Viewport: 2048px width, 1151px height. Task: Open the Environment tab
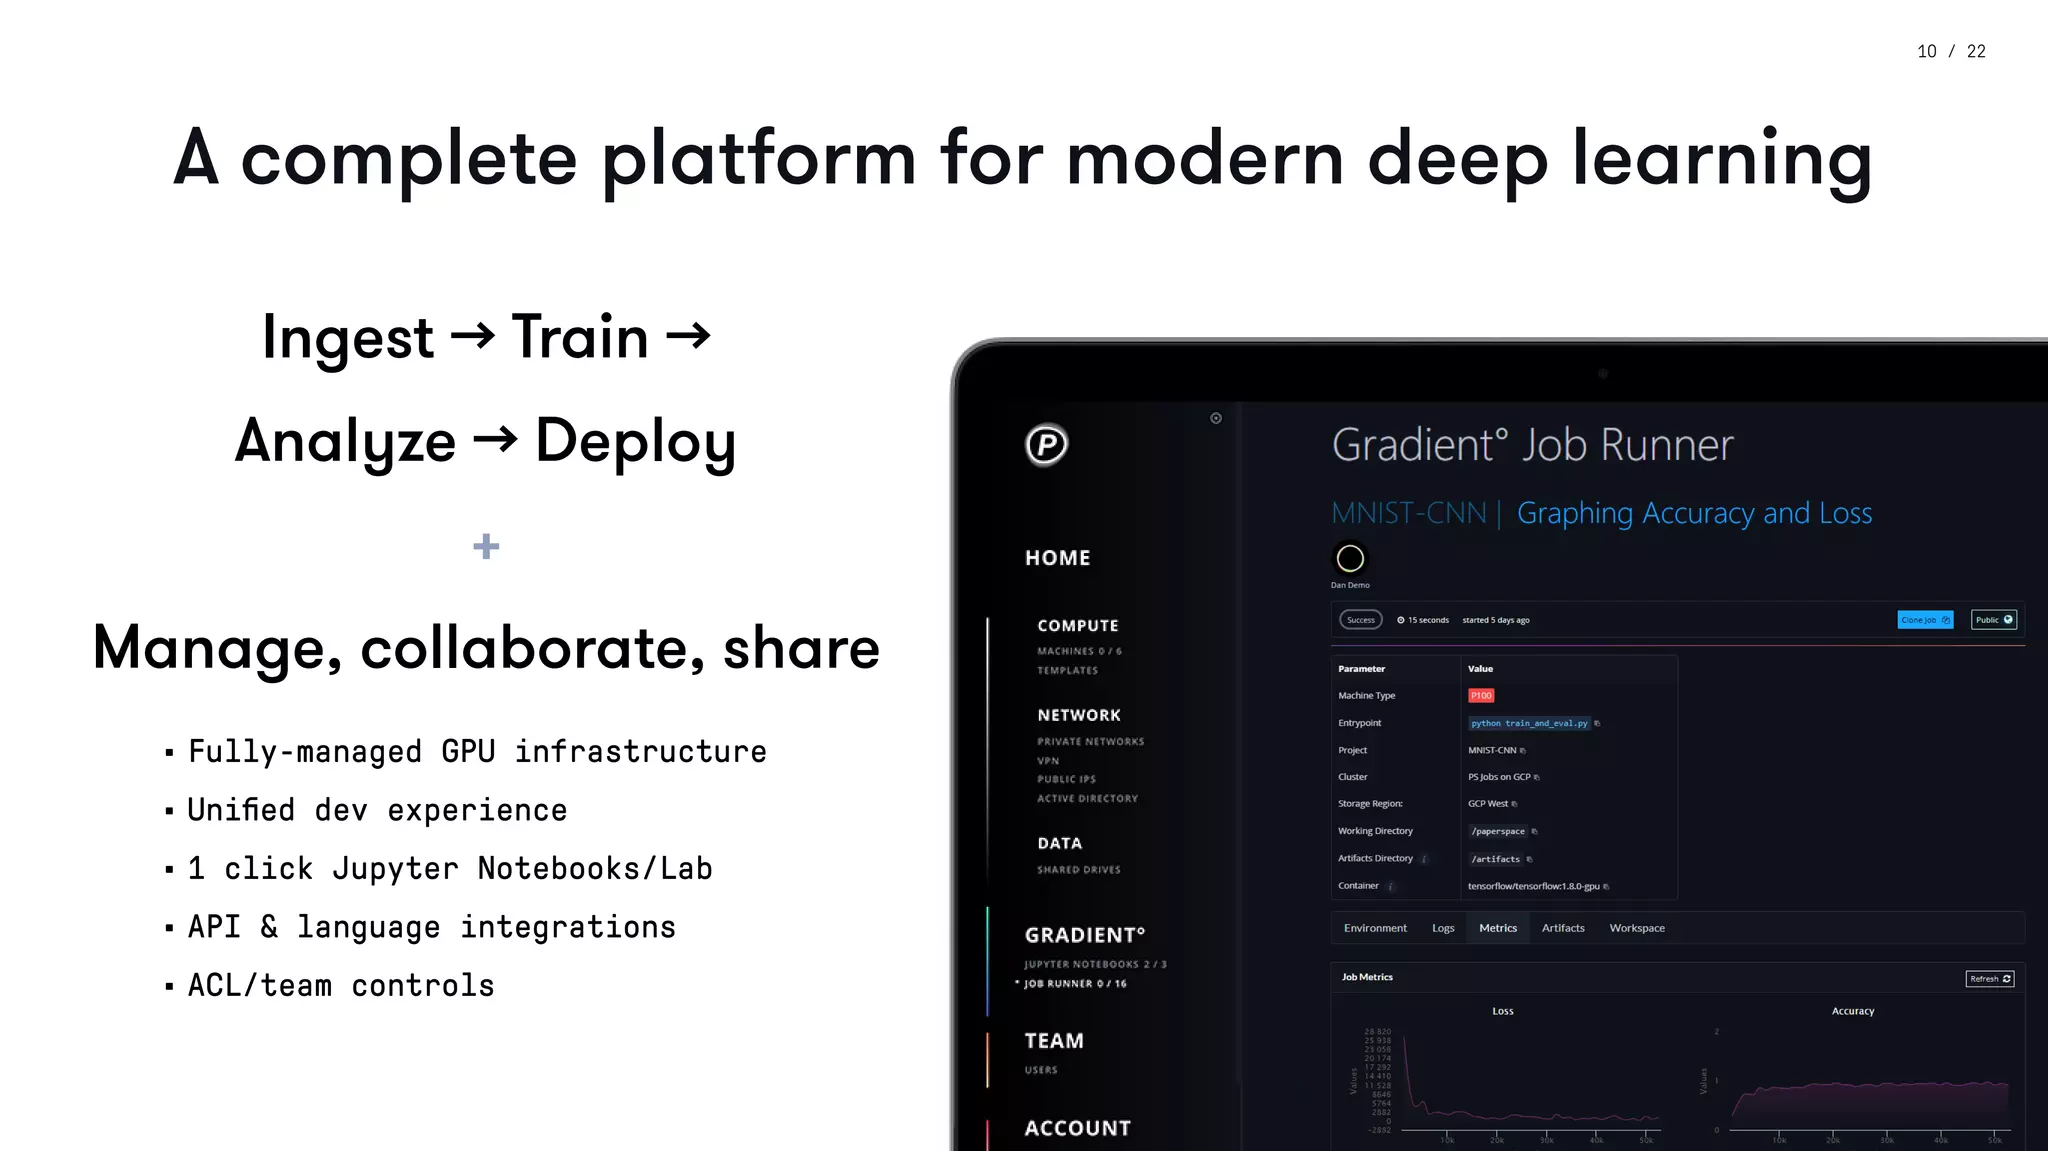pos(1375,928)
